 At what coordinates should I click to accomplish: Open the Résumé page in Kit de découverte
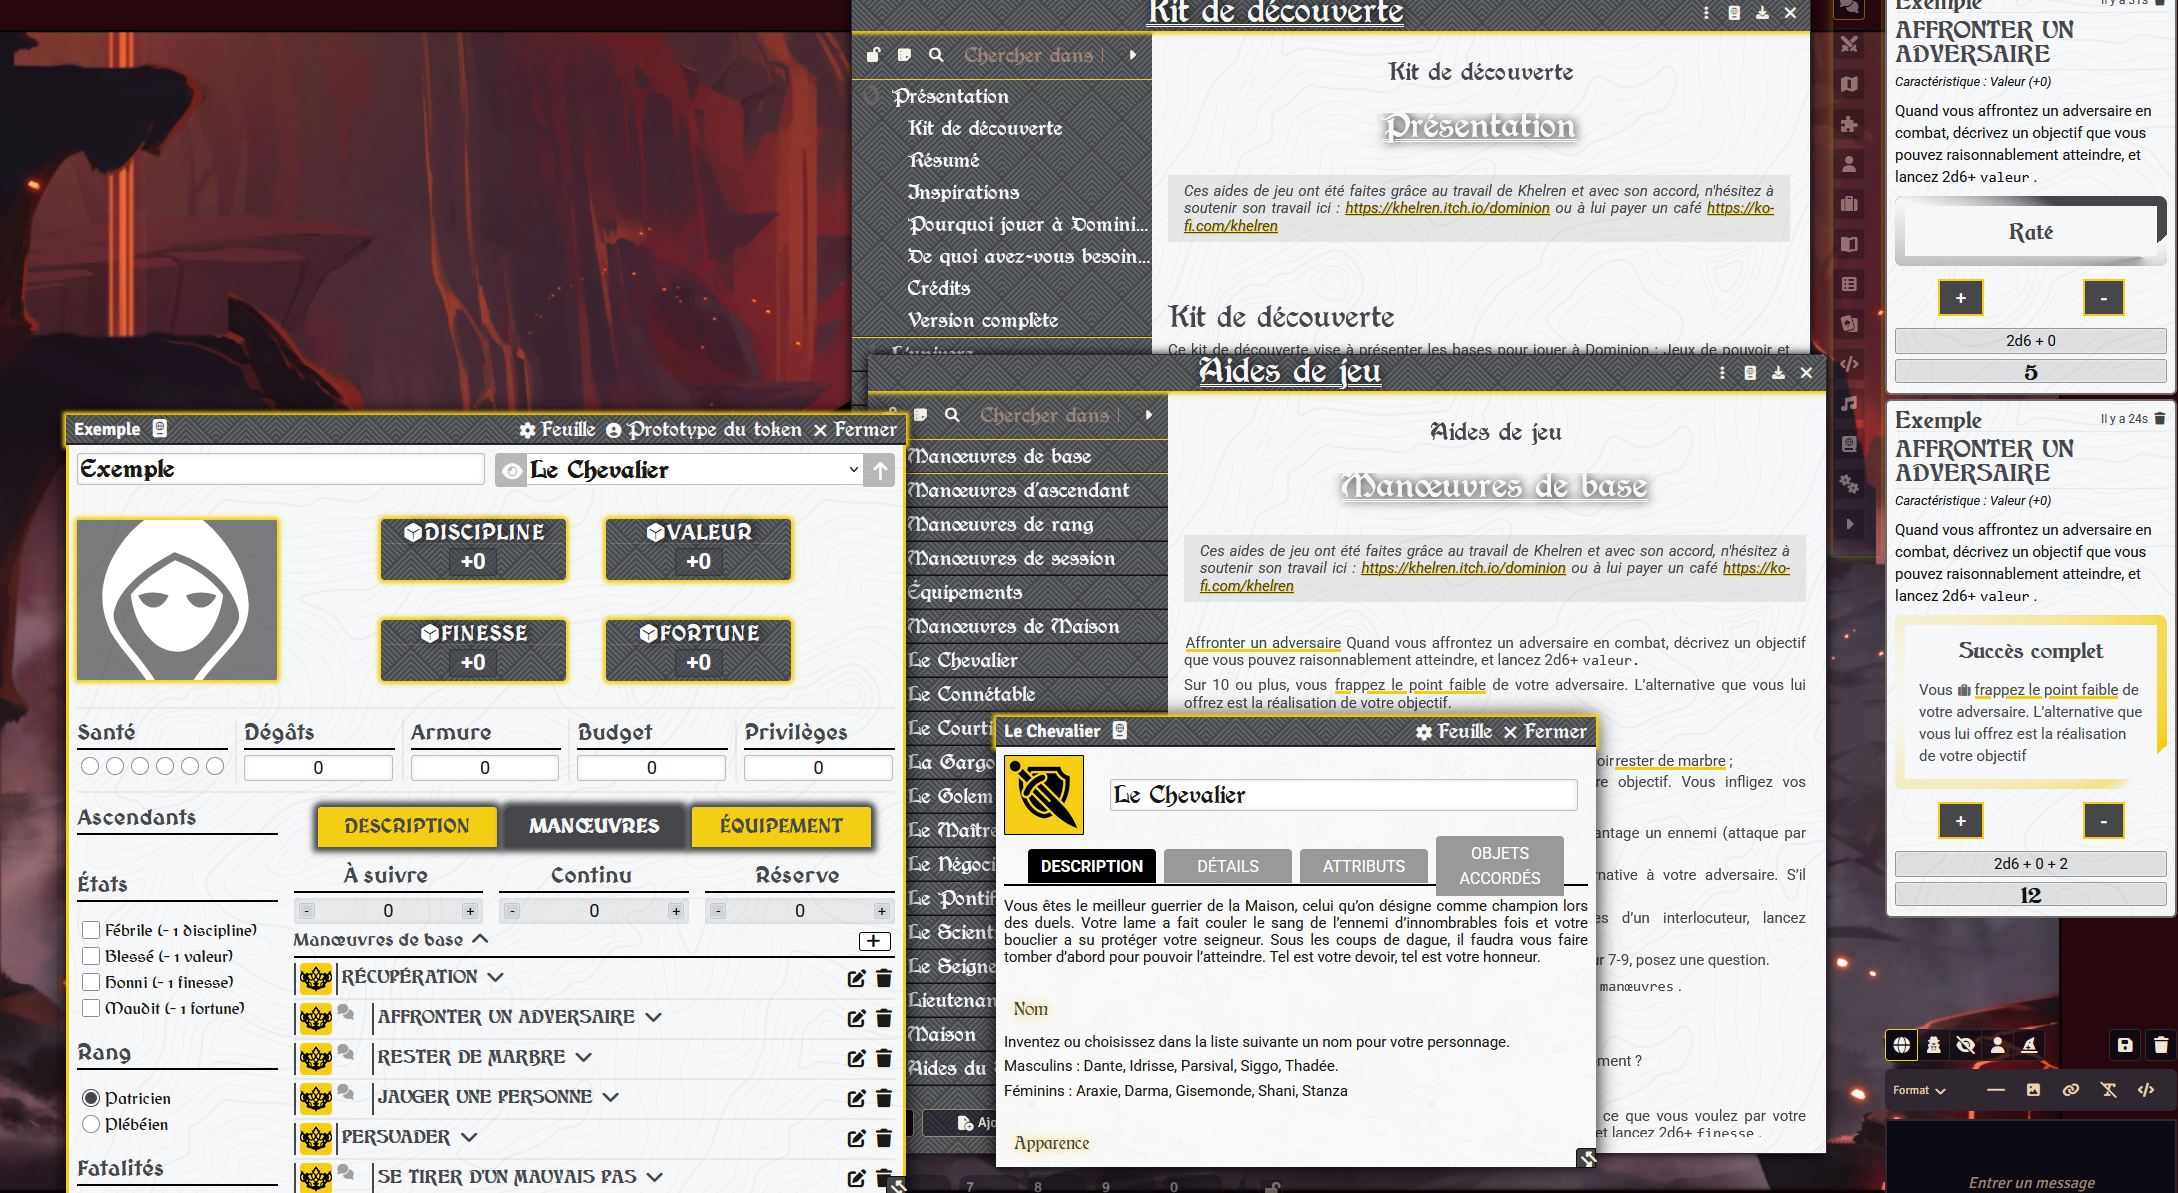[x=944, y=160]
